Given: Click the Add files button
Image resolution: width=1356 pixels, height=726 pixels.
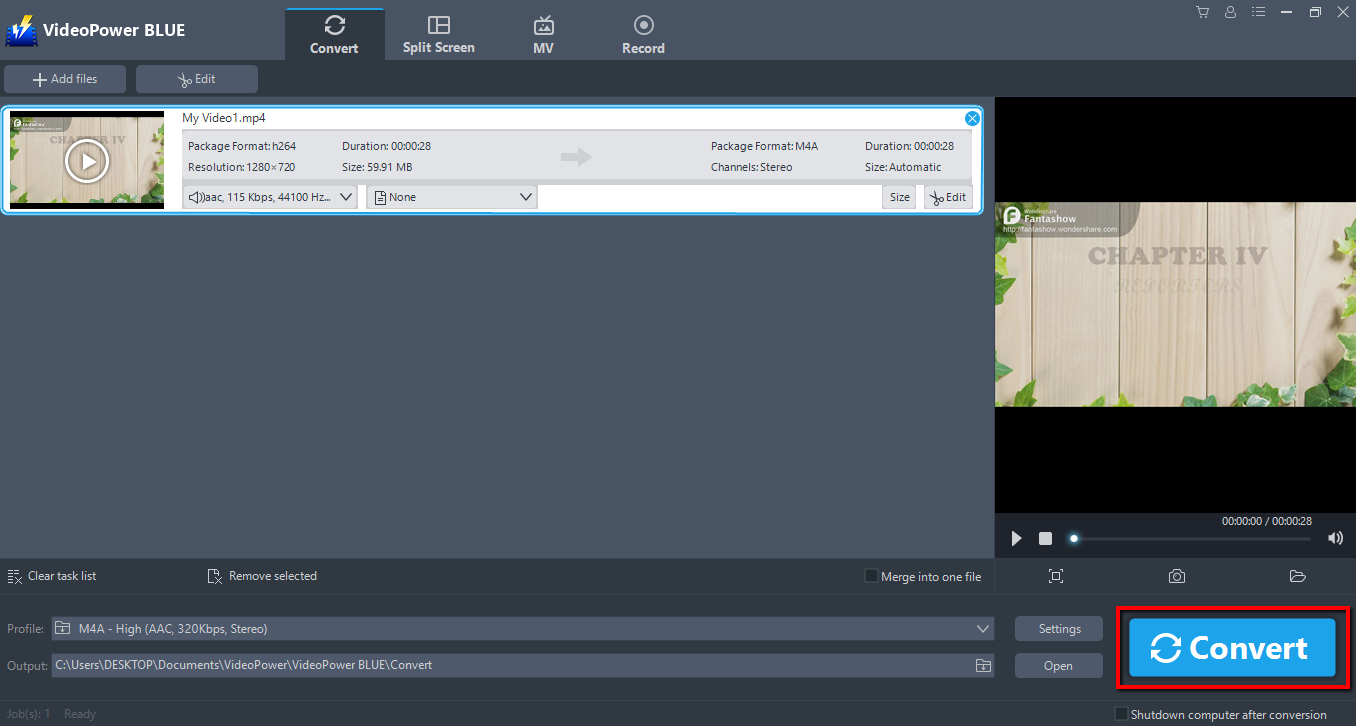Looking at the screenshot, I should click(65, 79).
